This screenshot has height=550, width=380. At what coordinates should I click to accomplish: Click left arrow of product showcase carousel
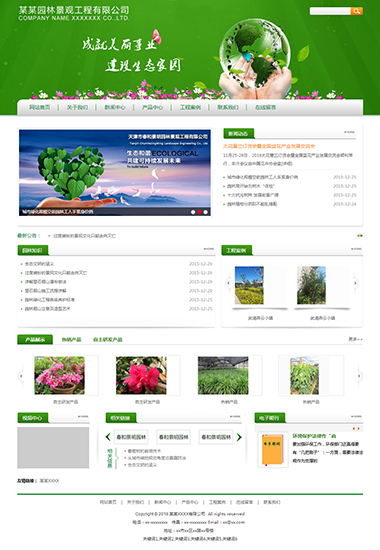[x=21, y=376]
